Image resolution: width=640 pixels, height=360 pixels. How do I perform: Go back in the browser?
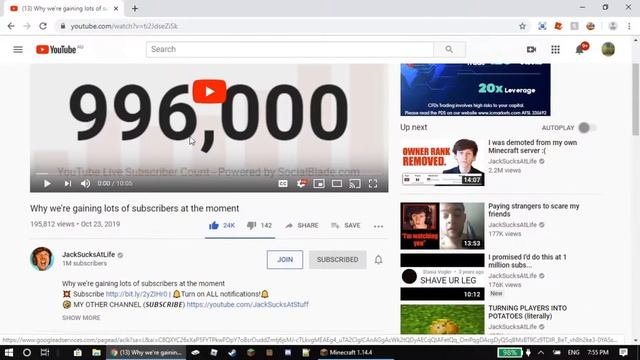point(11,26)
